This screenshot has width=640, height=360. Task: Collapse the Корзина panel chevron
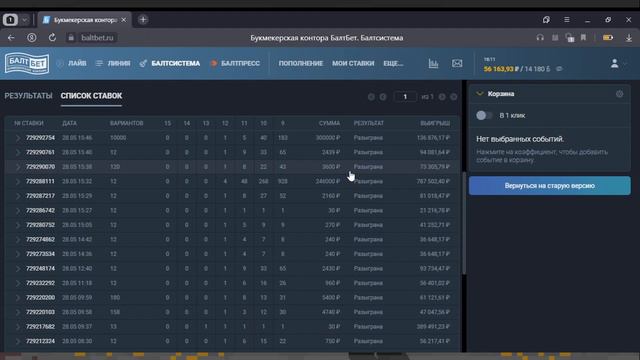pos(480,94)
